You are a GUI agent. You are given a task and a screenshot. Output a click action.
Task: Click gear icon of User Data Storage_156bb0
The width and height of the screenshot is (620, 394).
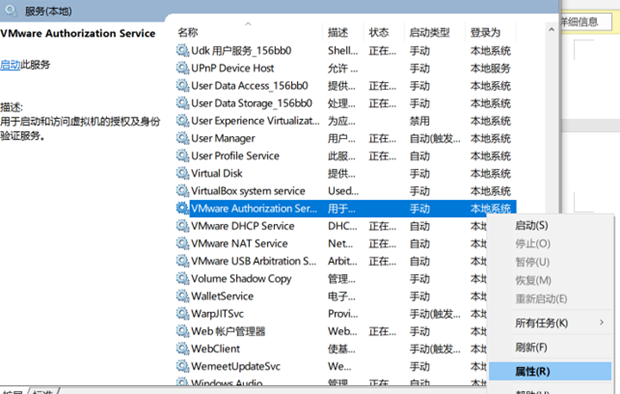(182, 103)
